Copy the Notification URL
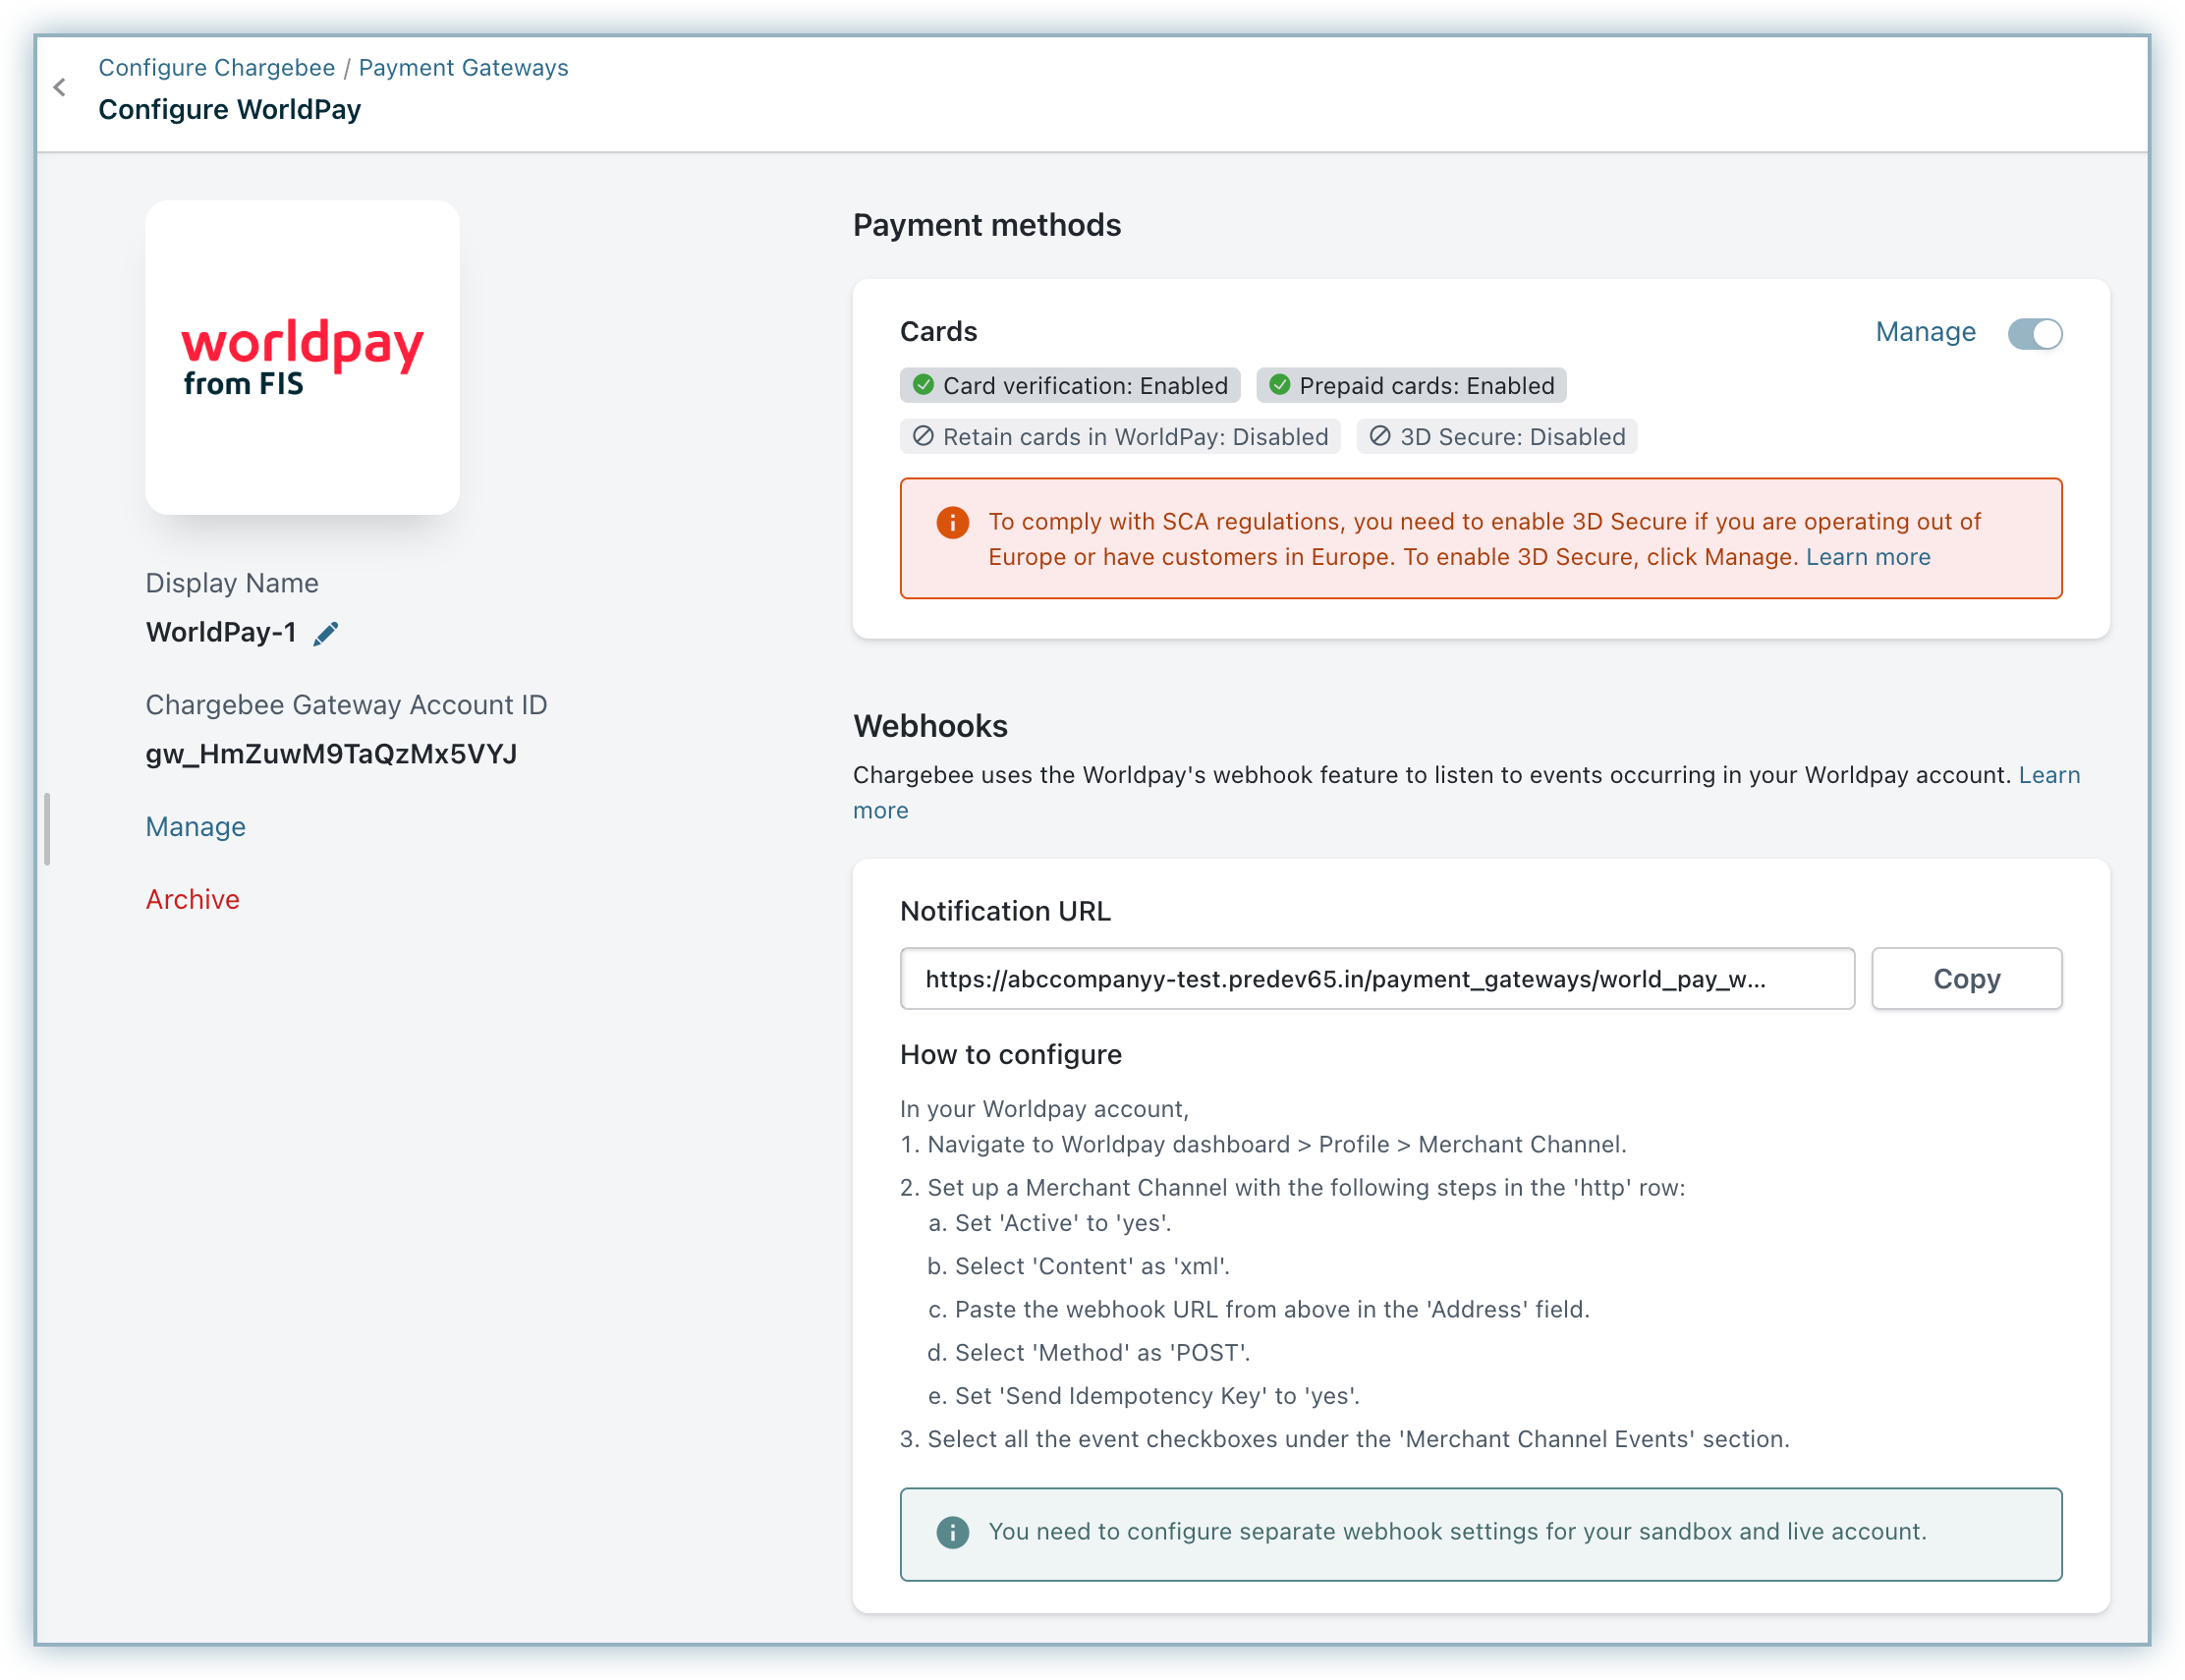The image size is (2185, 1680). (1966, 979)
